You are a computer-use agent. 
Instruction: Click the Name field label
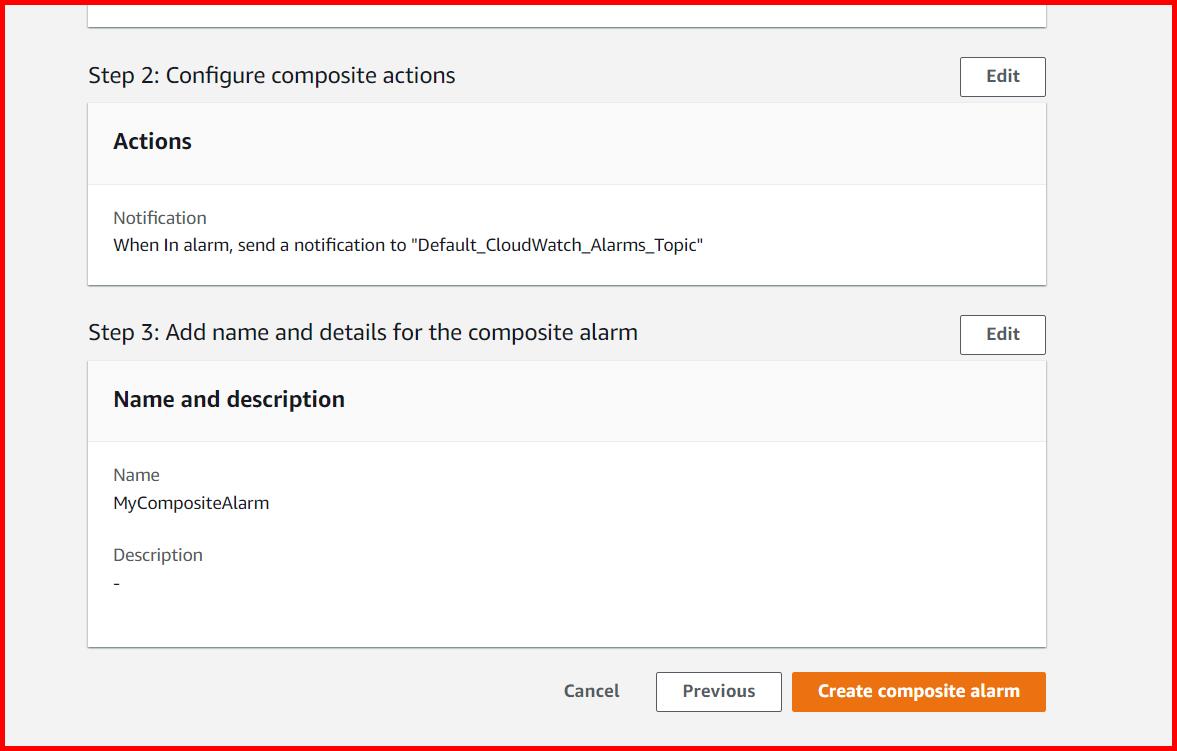click(136, 475)
